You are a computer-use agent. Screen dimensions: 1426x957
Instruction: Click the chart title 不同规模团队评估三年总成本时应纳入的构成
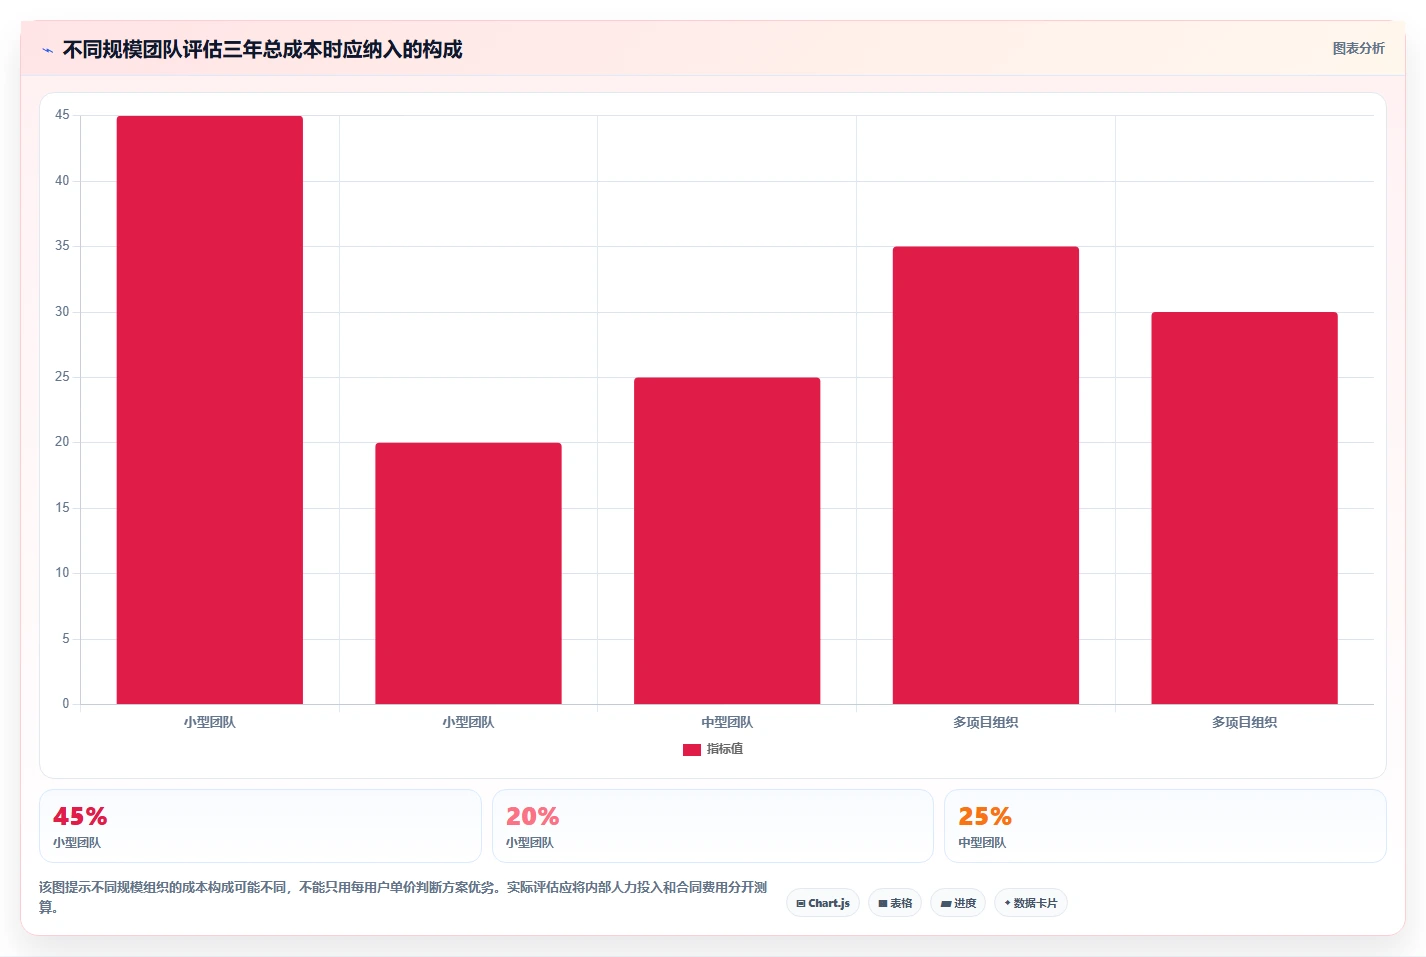[x=262, y=50]
